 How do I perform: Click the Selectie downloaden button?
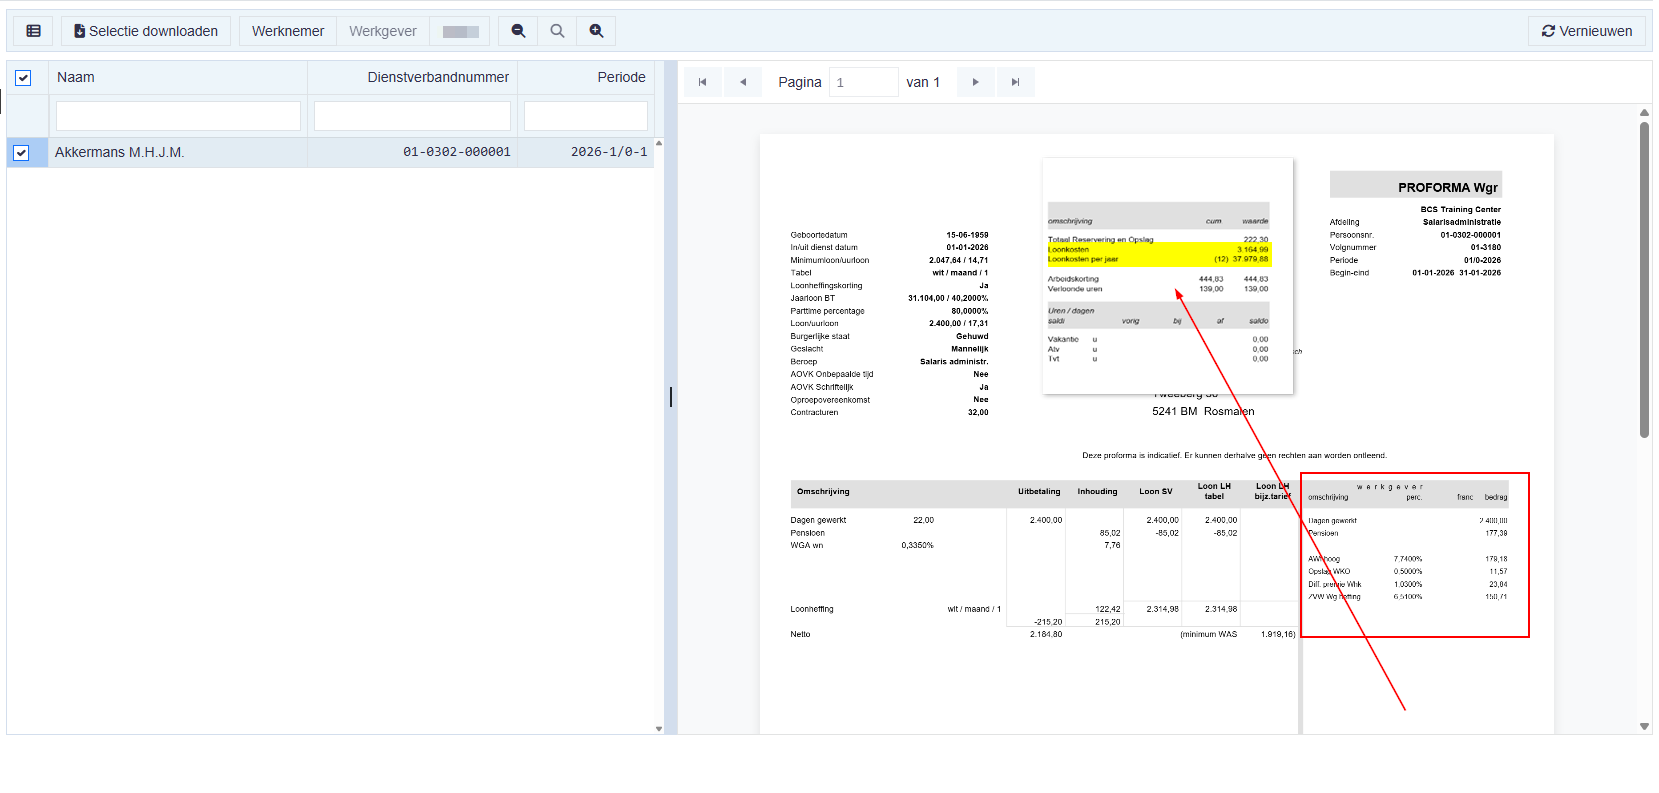coord(146,31)
